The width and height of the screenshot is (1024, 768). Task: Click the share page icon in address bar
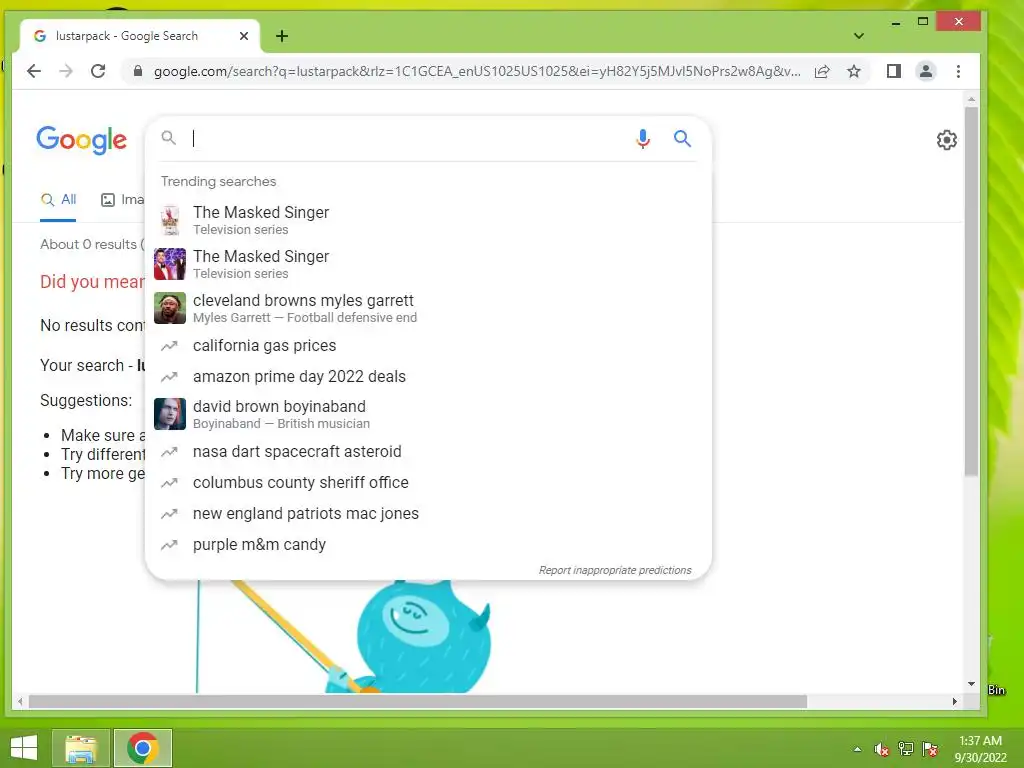pyautogui.click(x=822, y=71)
